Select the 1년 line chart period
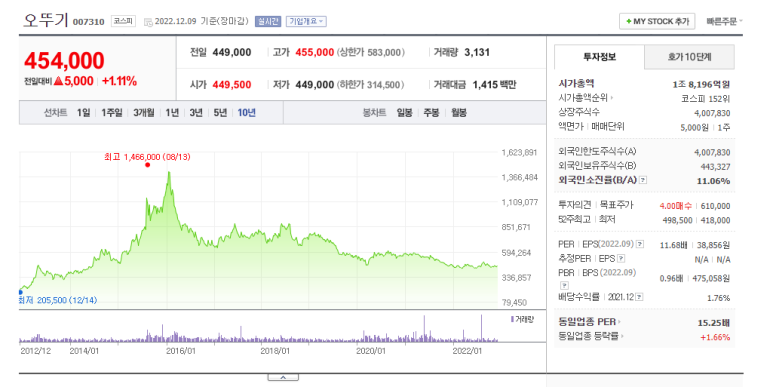The height and width of the screenshot is (387, 773). tap(172, 113)
